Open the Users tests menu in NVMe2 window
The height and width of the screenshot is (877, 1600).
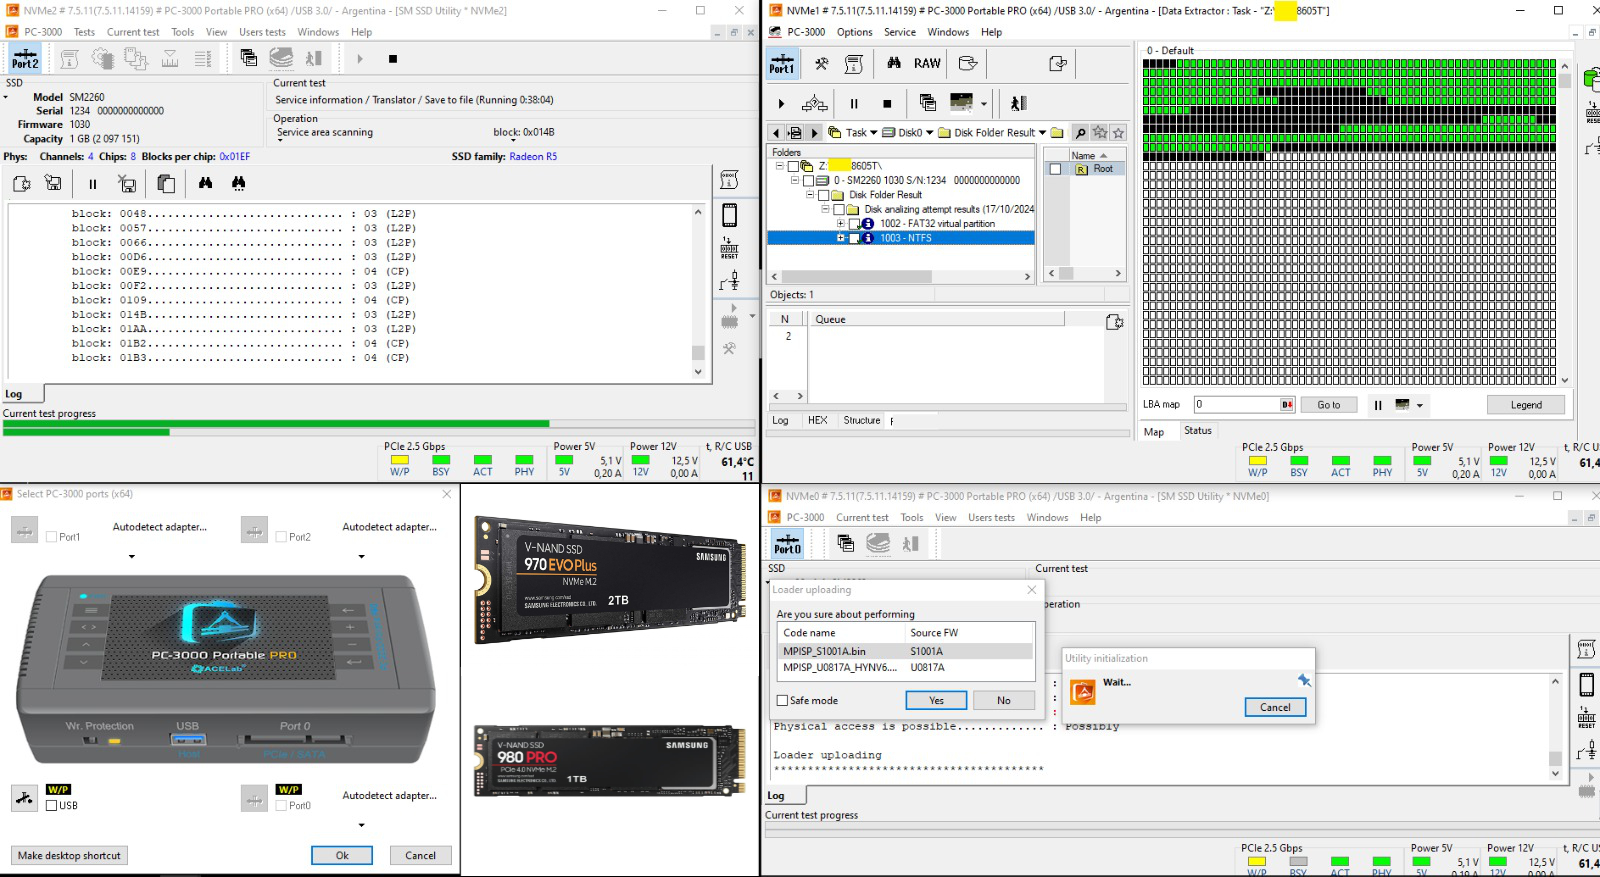262,32
